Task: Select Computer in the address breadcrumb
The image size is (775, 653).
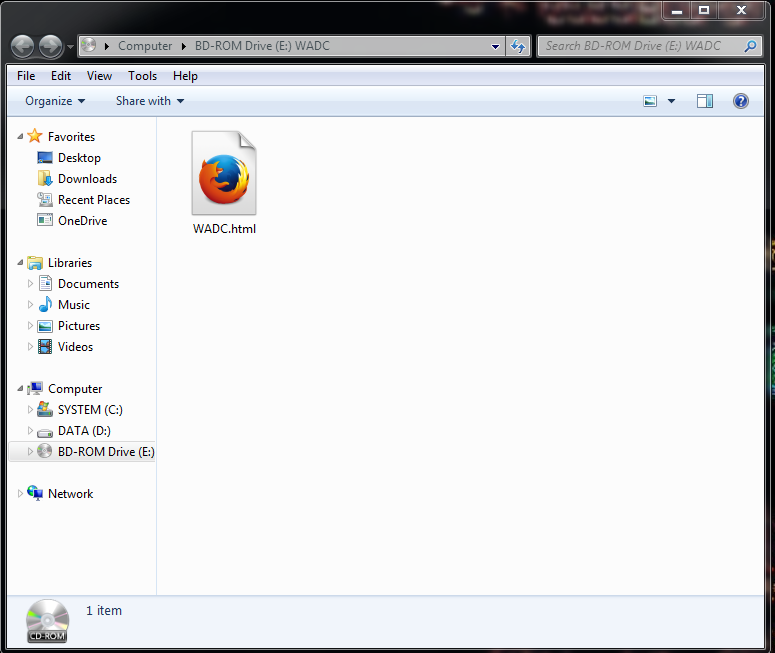Action: point(145,46)
